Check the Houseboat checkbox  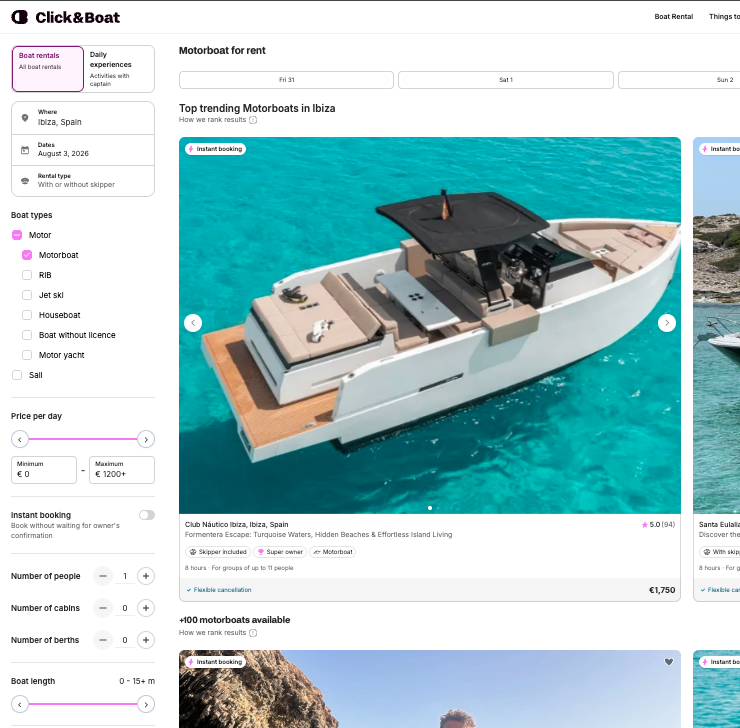pyautogui.click(x=27, y=315)
